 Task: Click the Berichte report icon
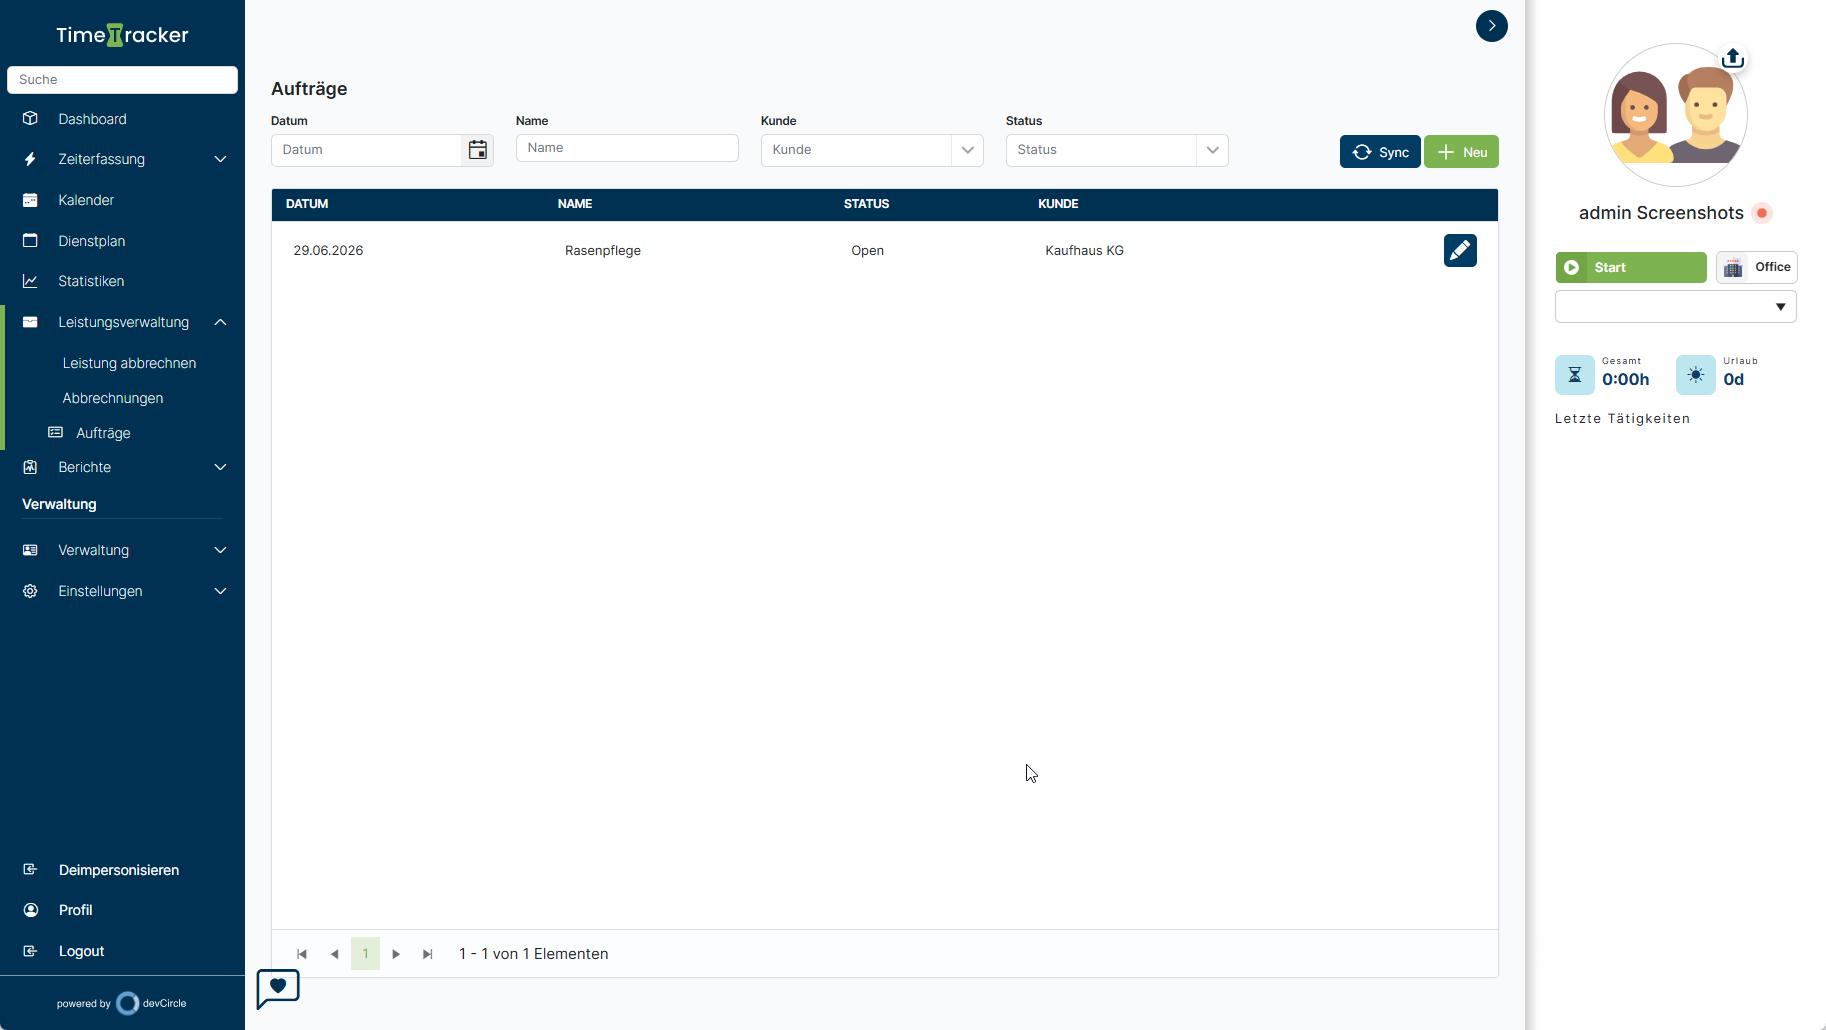tap(30, 467)
